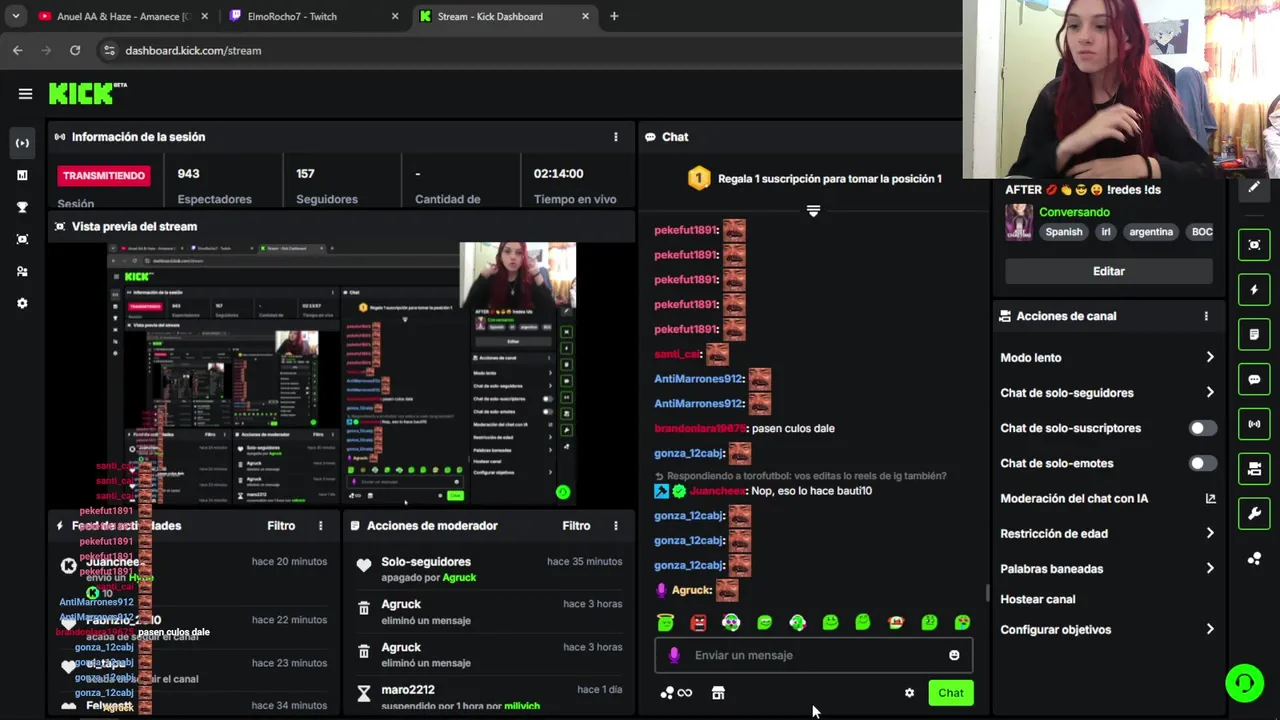The height and width of the screenshot is (720, 1280).
Task: Open the three-dot menu of Información de la sesión
Action: [616, 137]
